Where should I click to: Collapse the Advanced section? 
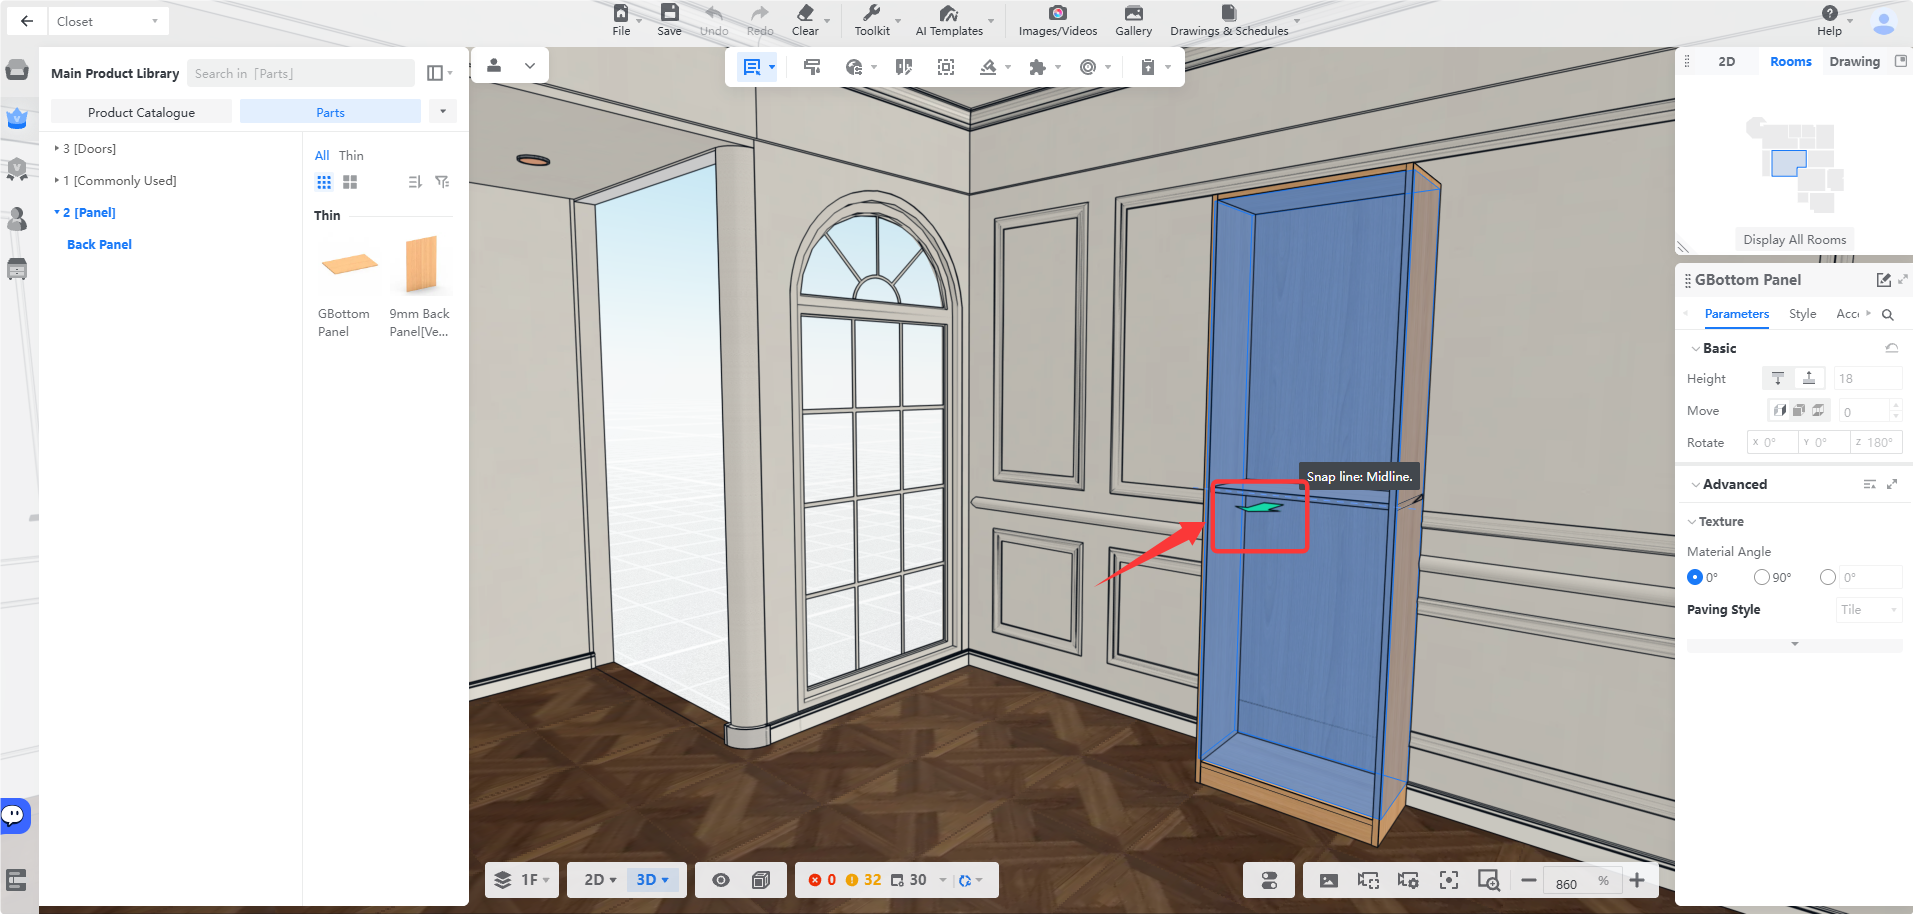1695,485
